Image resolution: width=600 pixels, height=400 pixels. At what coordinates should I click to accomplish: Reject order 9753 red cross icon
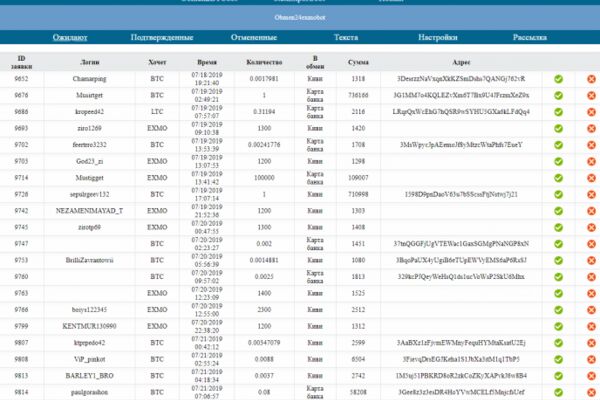(x=592, y=260)
